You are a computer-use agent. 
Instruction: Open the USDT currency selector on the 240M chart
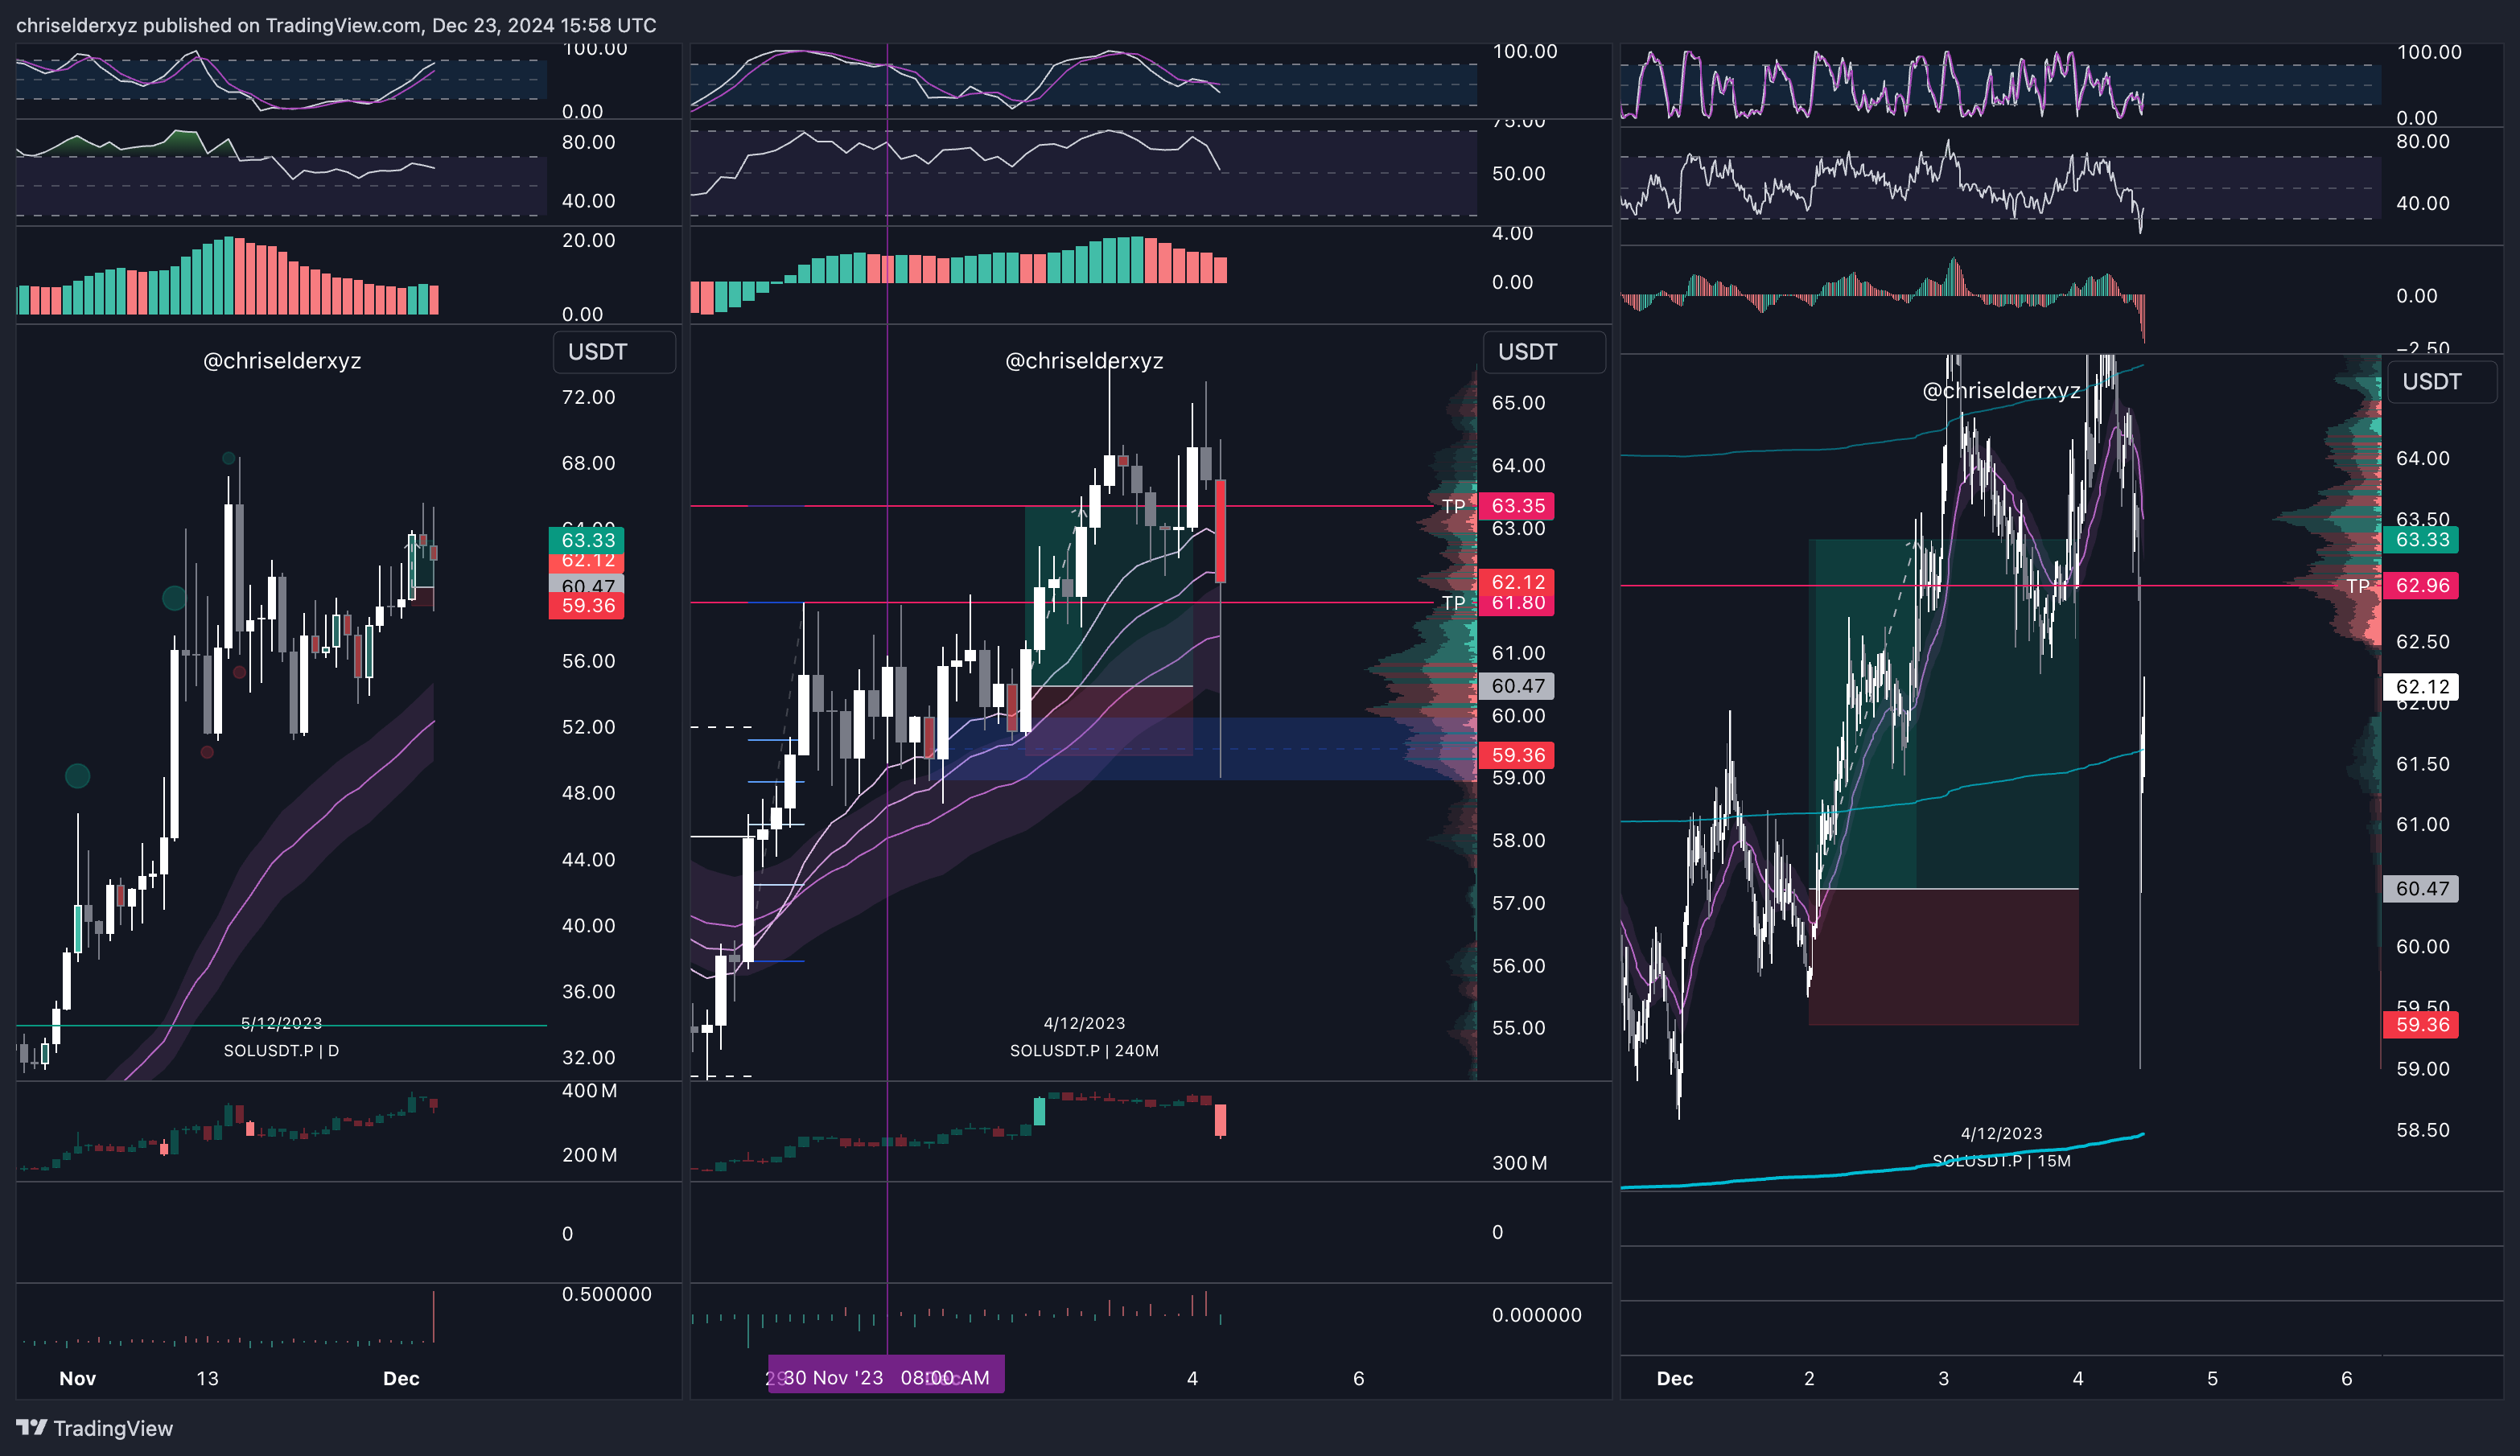[1543, 352]
